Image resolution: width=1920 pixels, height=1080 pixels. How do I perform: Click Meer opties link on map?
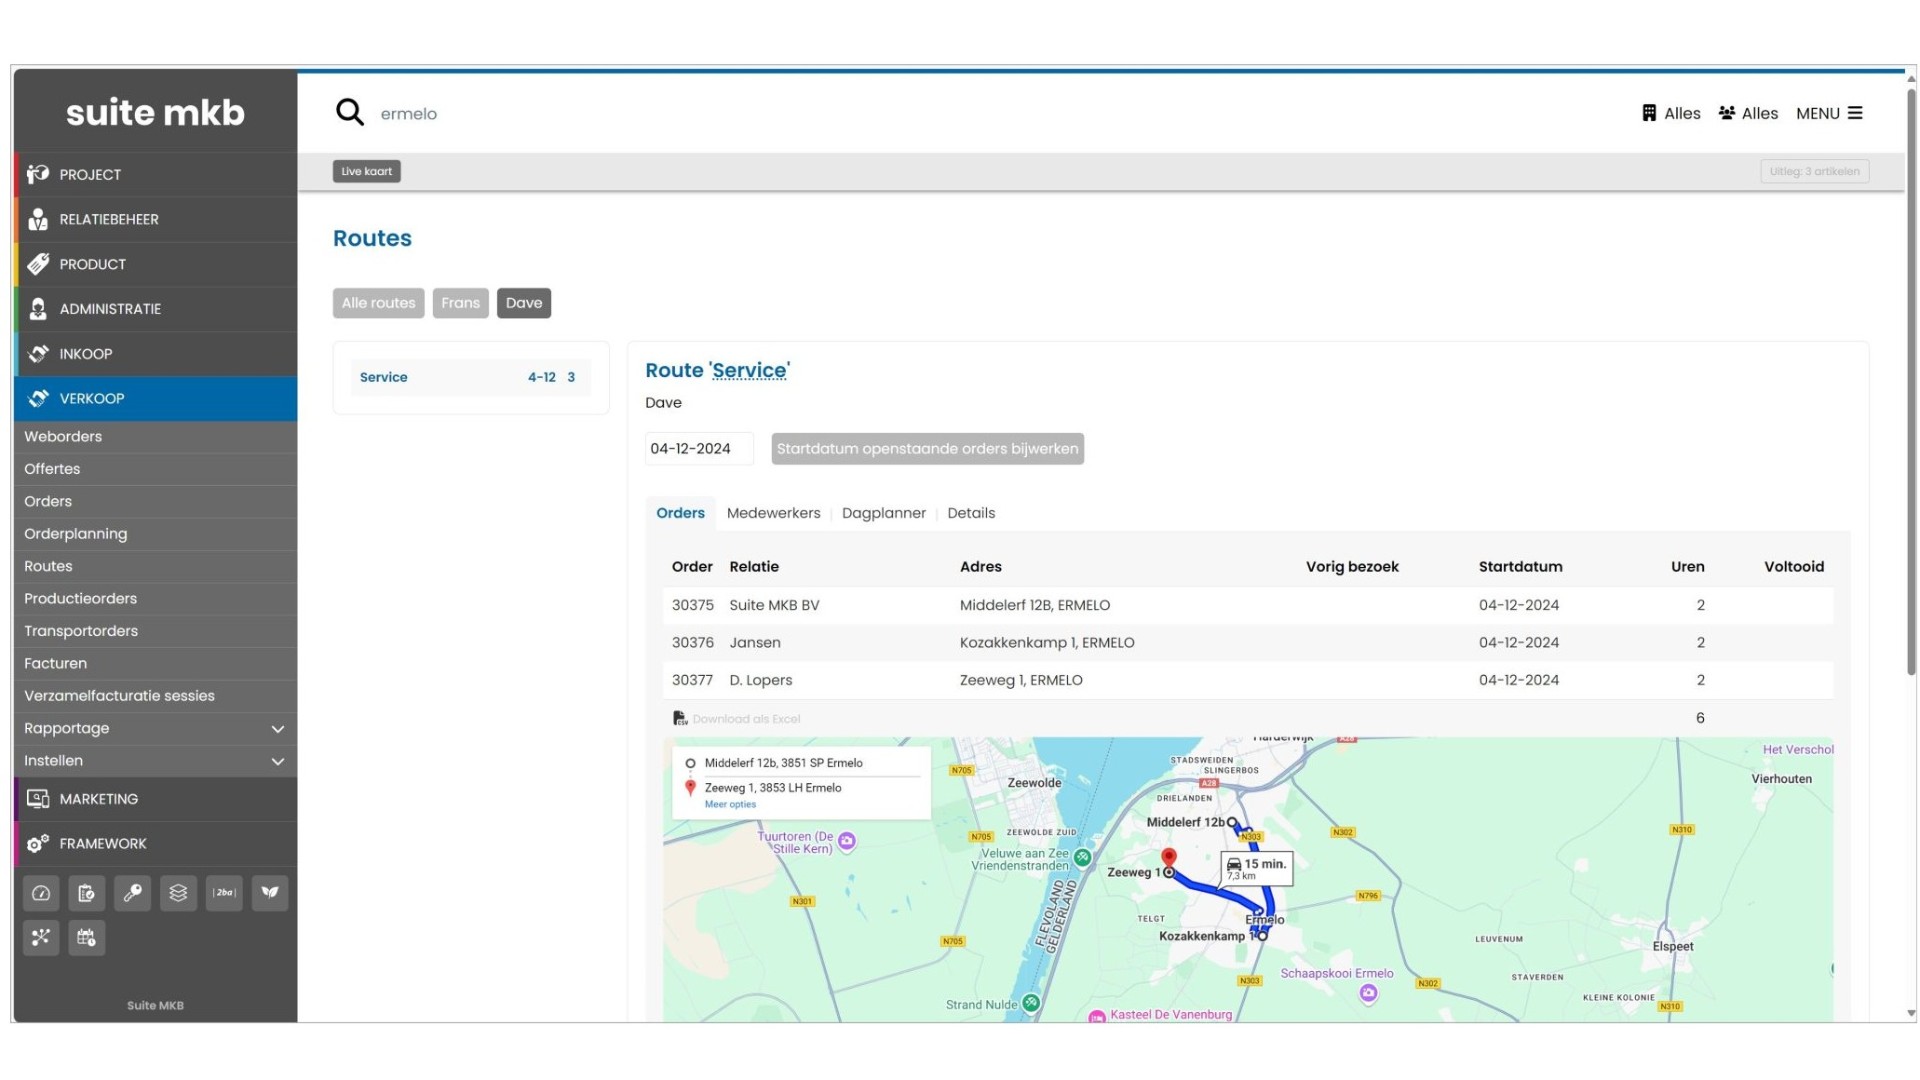point(730,804)
